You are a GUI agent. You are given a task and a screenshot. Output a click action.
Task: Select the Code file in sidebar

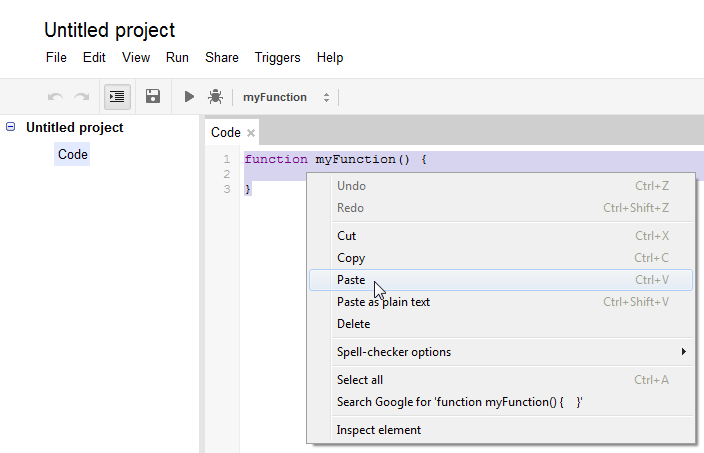[x=72, y=155]
